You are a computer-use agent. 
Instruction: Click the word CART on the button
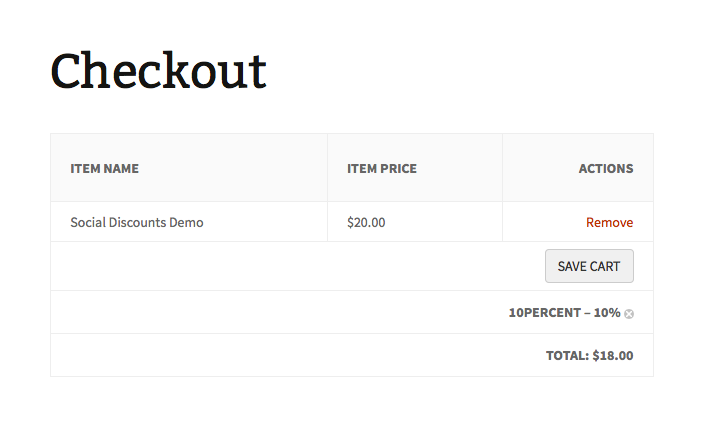[x=606, y=266]
